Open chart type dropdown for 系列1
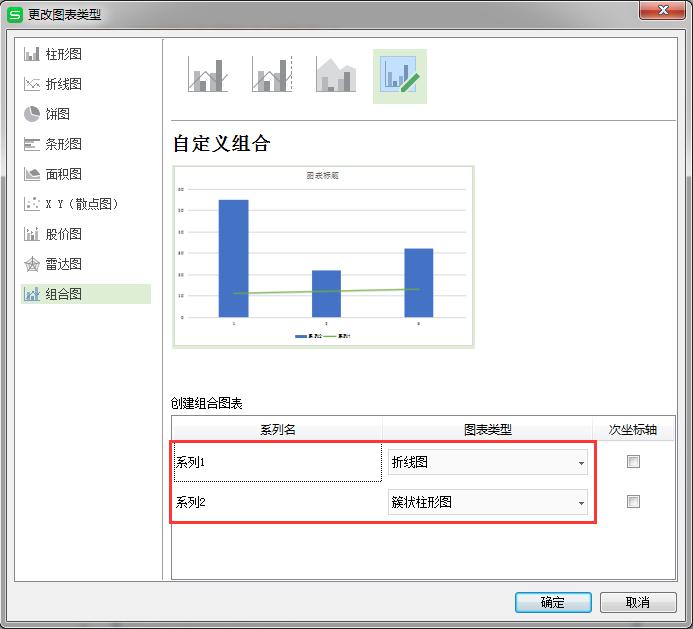693x629 pixels. (488, 462)
